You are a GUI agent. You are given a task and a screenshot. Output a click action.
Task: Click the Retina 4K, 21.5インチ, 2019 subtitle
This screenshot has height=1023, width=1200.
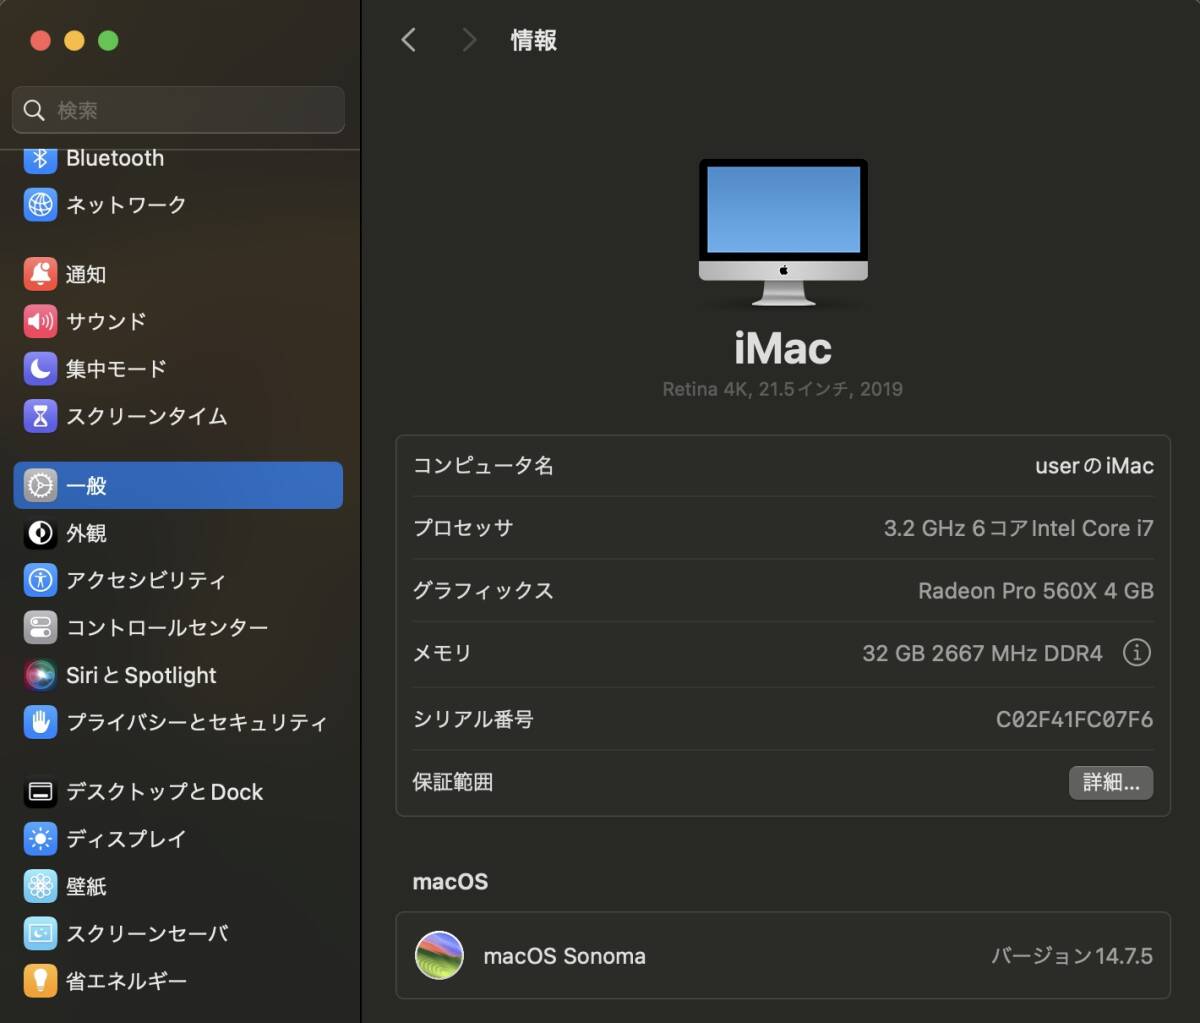pos(783,389)
